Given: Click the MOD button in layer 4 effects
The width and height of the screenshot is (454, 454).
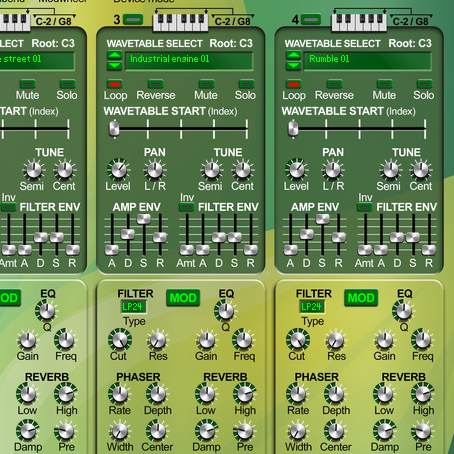Looking at the screenshot, I should pyautogui.click(x=361, y=298).
